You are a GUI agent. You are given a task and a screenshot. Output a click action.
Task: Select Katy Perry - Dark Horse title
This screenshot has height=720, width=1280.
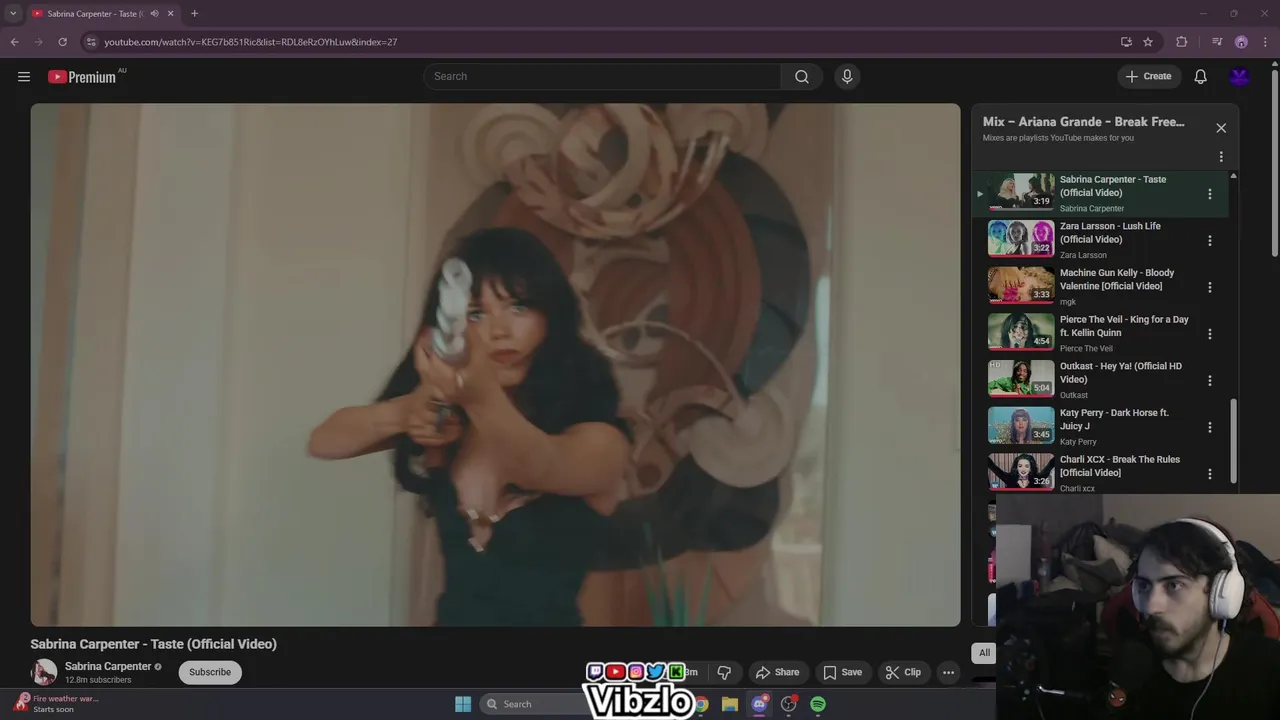pyautogui.click(x=1114, y=419)
